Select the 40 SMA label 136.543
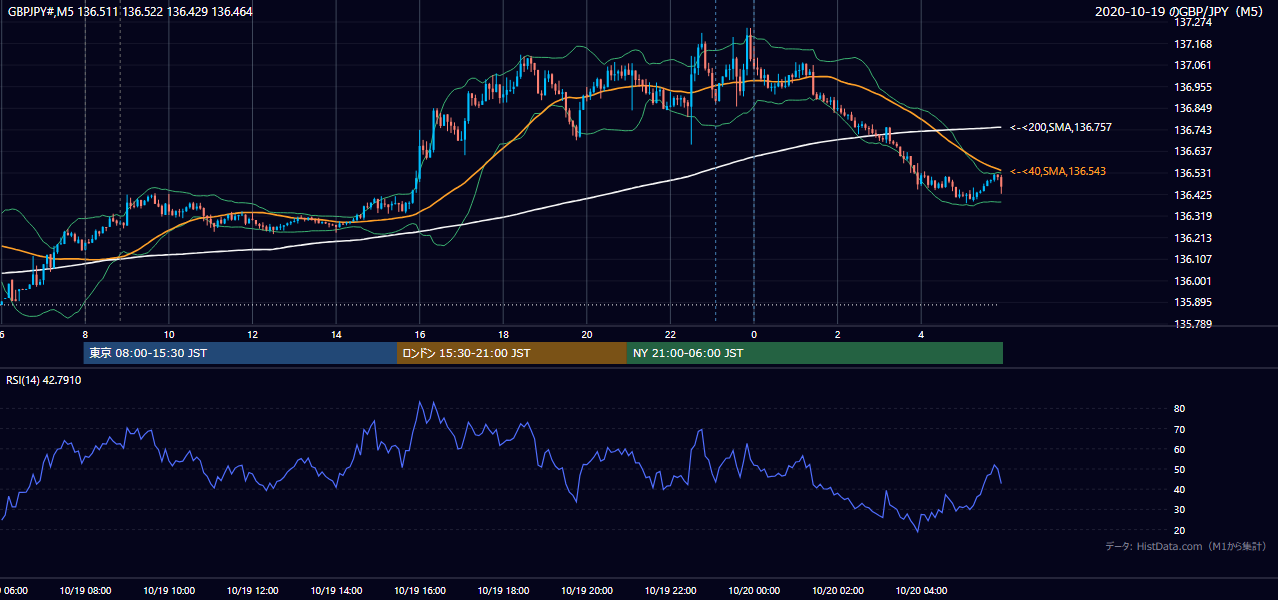This screenshot has width=1278, height=600. coord(1057,172)
